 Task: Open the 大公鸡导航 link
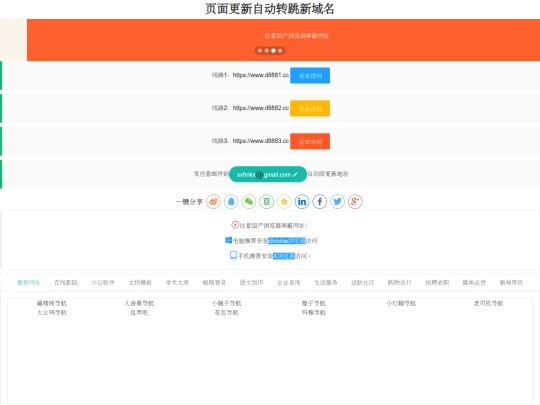point(52,313)
